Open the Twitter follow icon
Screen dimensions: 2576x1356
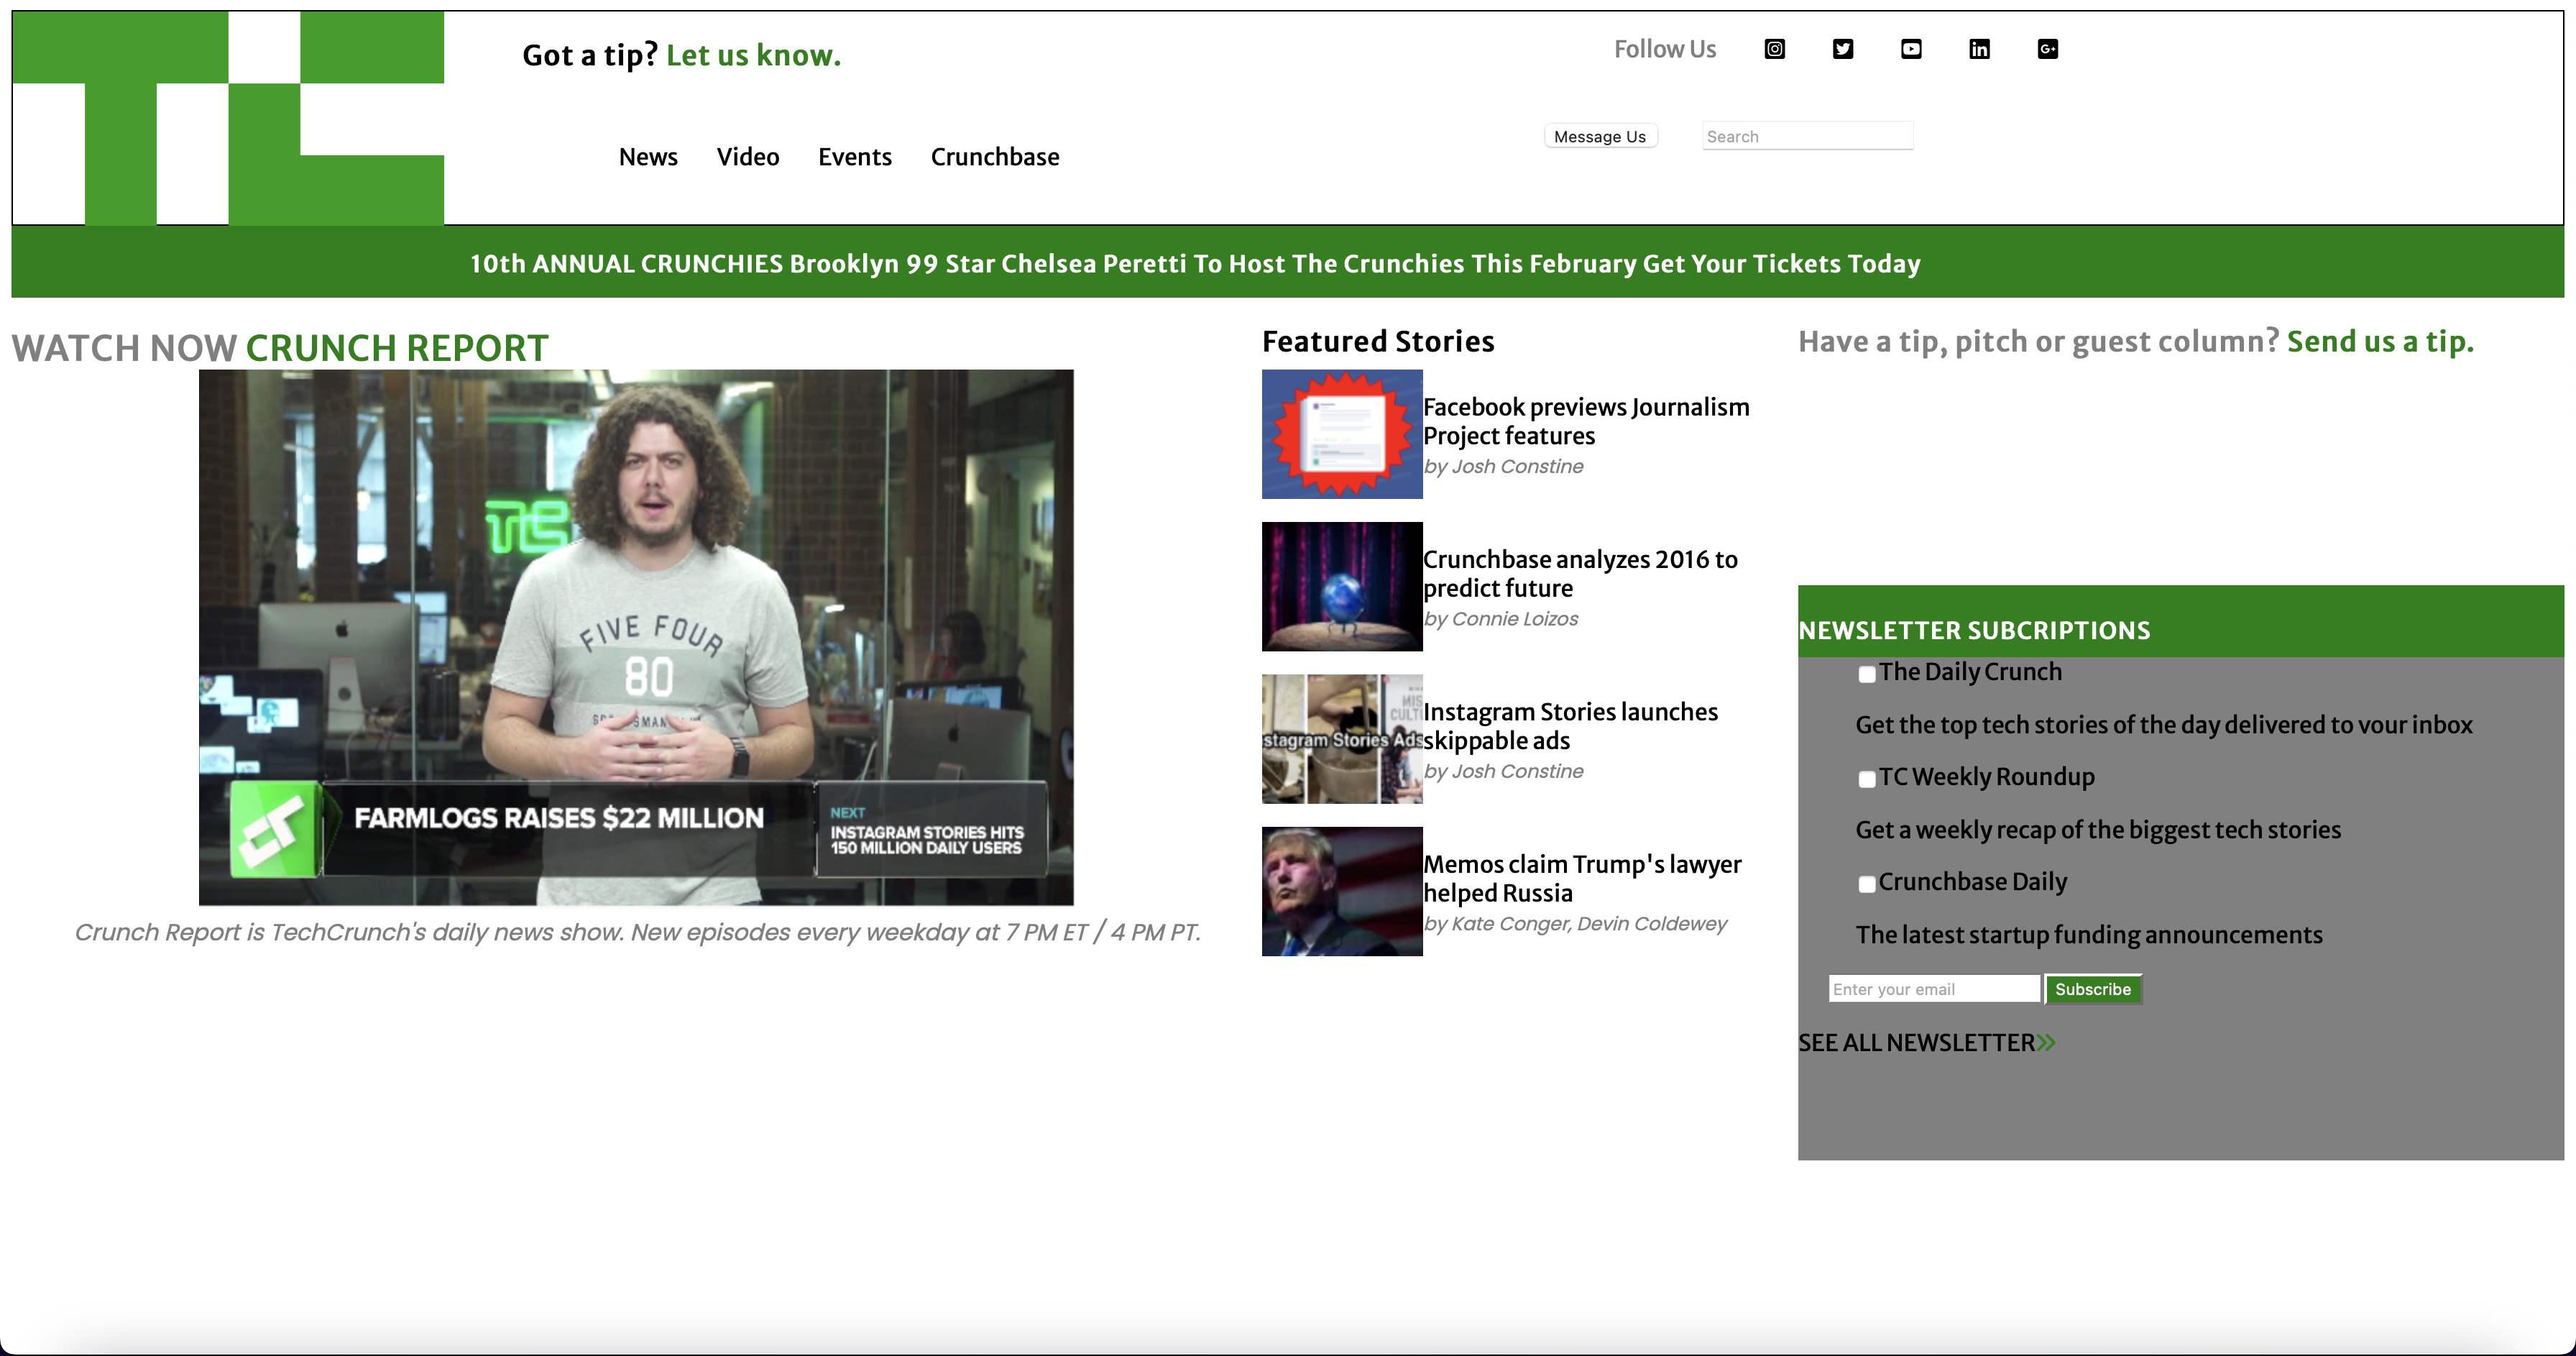tap(1842, 49)
